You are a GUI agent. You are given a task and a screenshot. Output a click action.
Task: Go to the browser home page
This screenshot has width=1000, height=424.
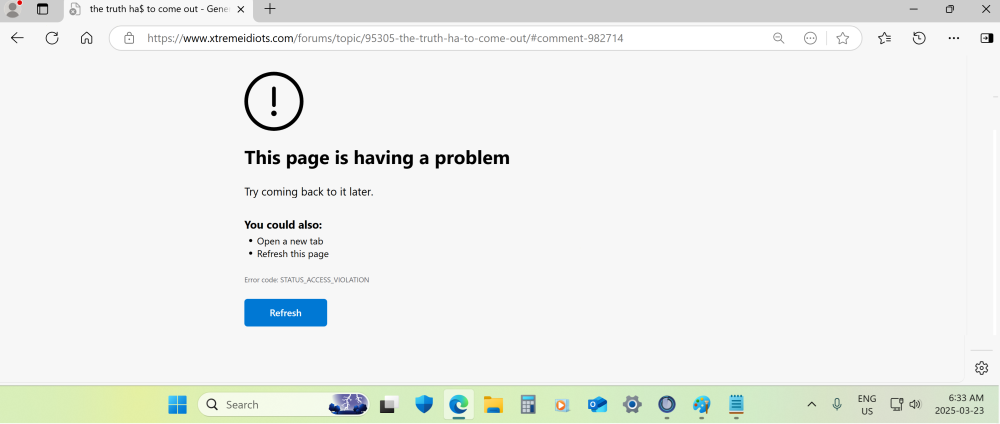(x=87, y=38)
